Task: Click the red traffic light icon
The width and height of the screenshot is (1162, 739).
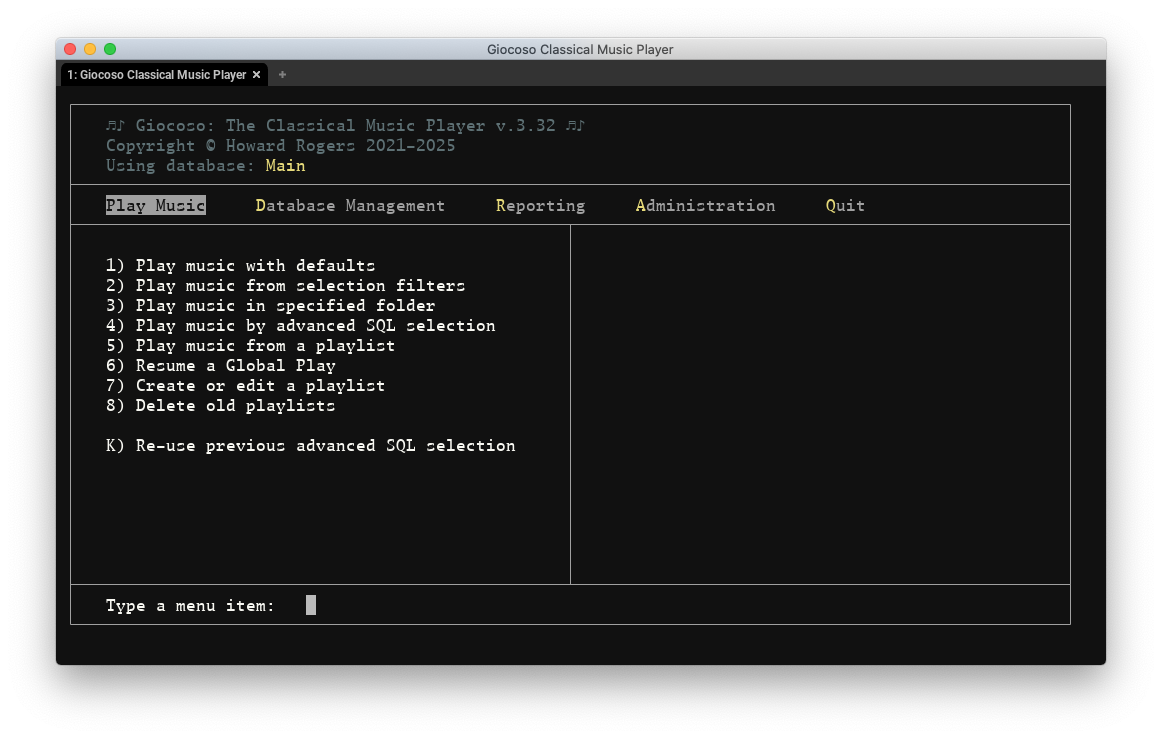Action: [69, 47]
